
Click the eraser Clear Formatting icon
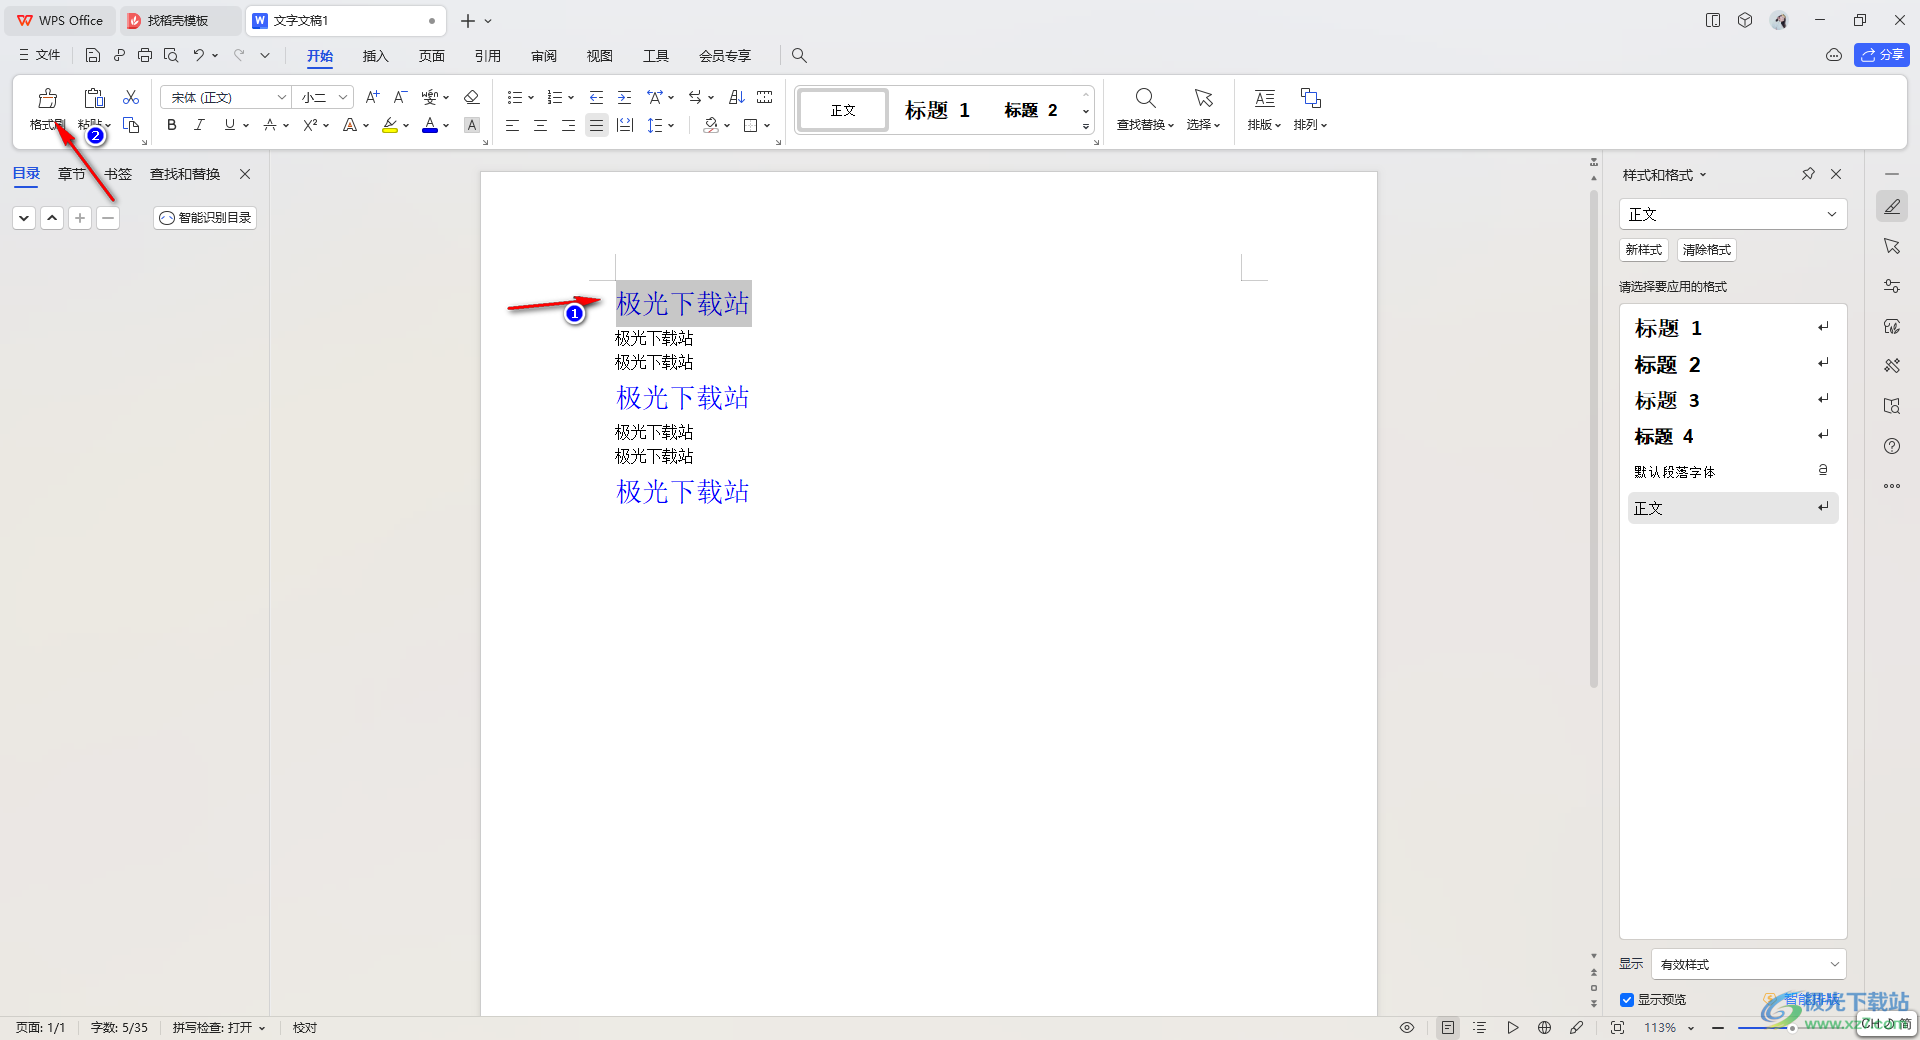tap(472, 97)
